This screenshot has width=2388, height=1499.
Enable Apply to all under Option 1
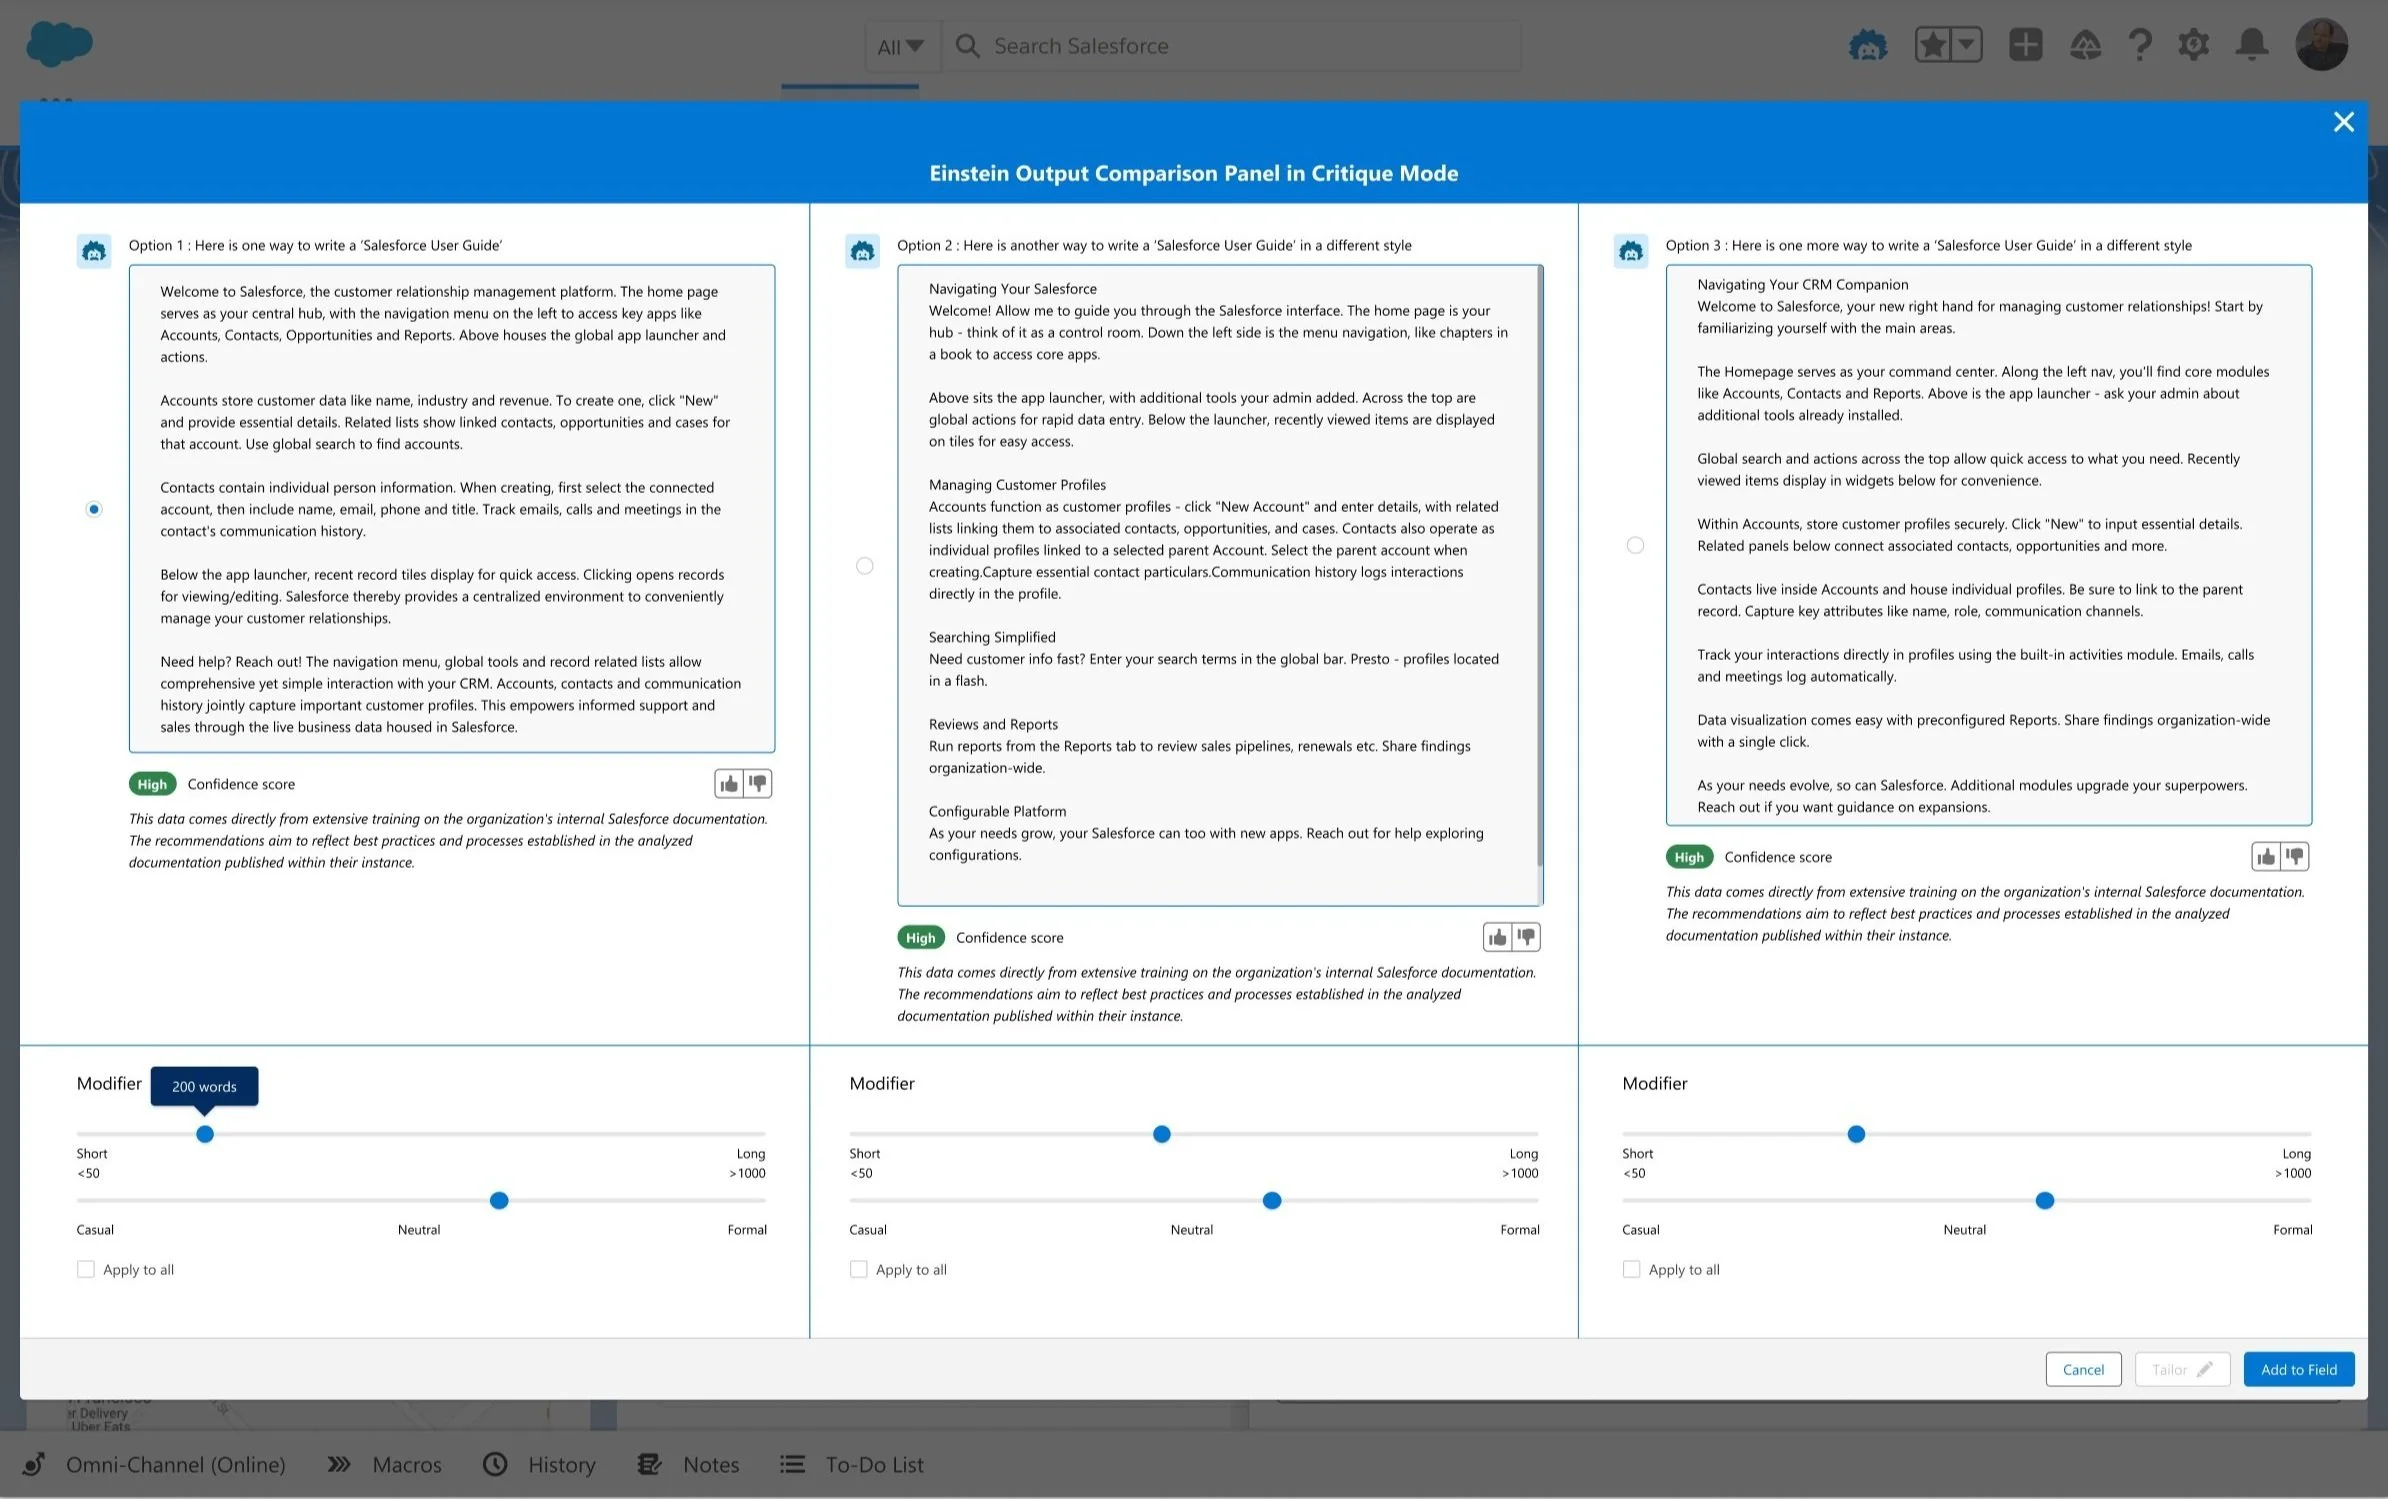[x=86, y=1269]
